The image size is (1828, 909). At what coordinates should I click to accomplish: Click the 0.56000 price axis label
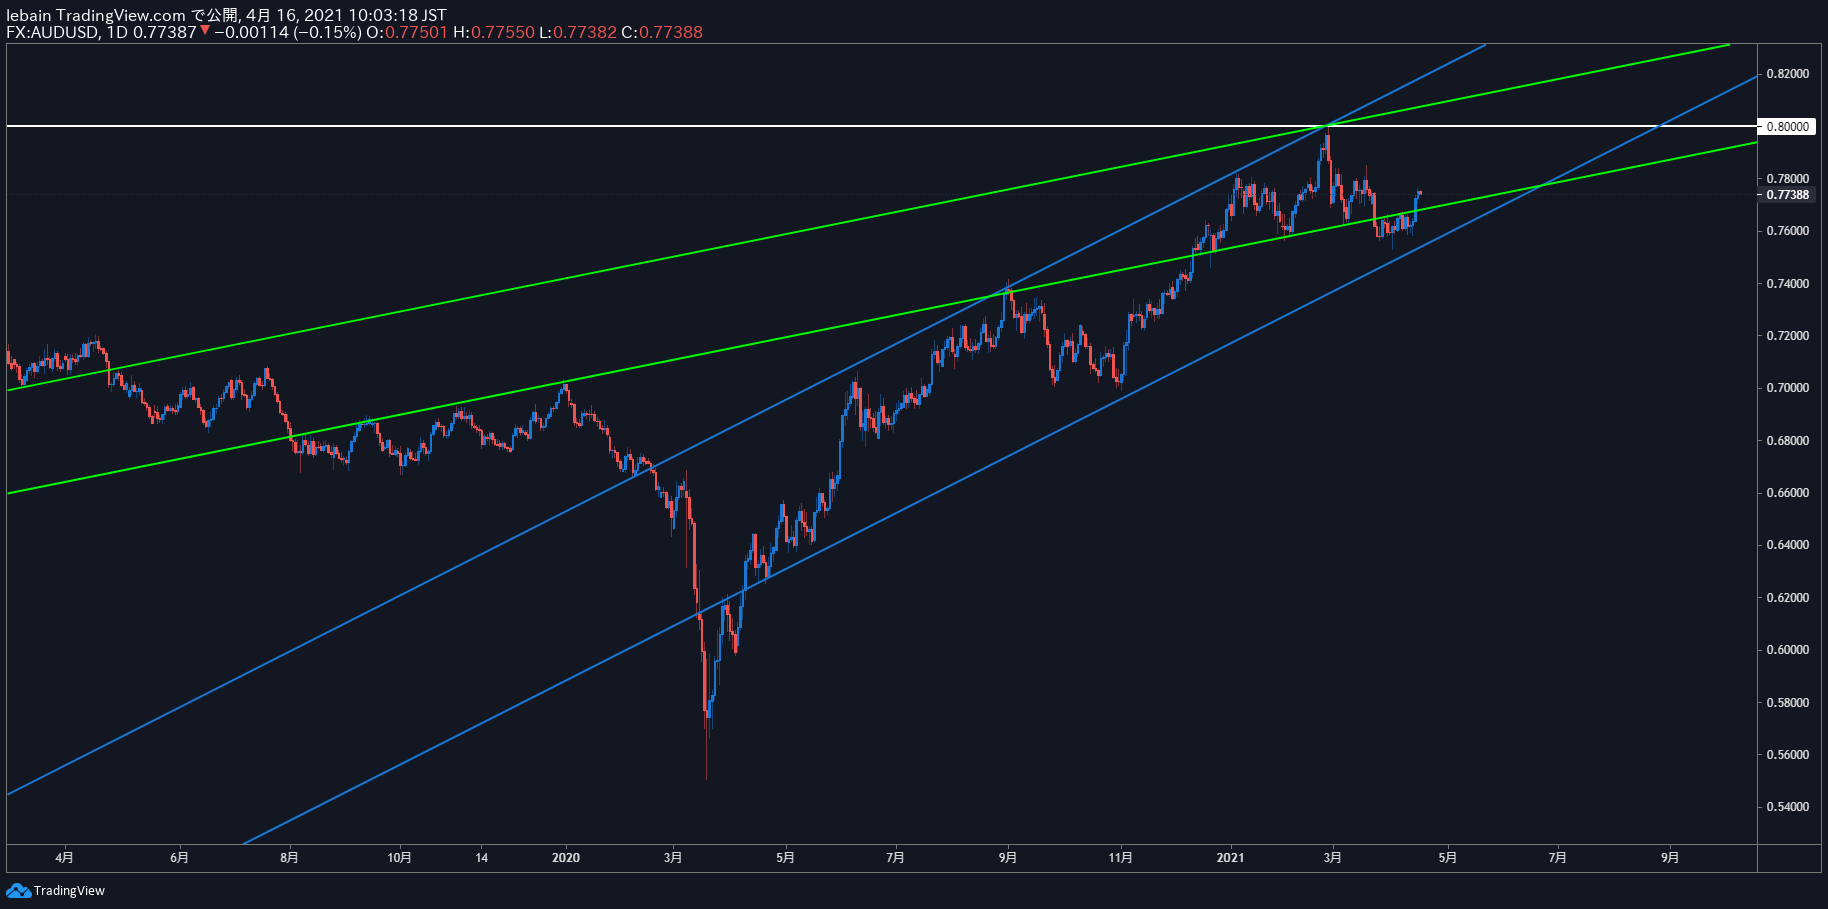coord(1787,755)
